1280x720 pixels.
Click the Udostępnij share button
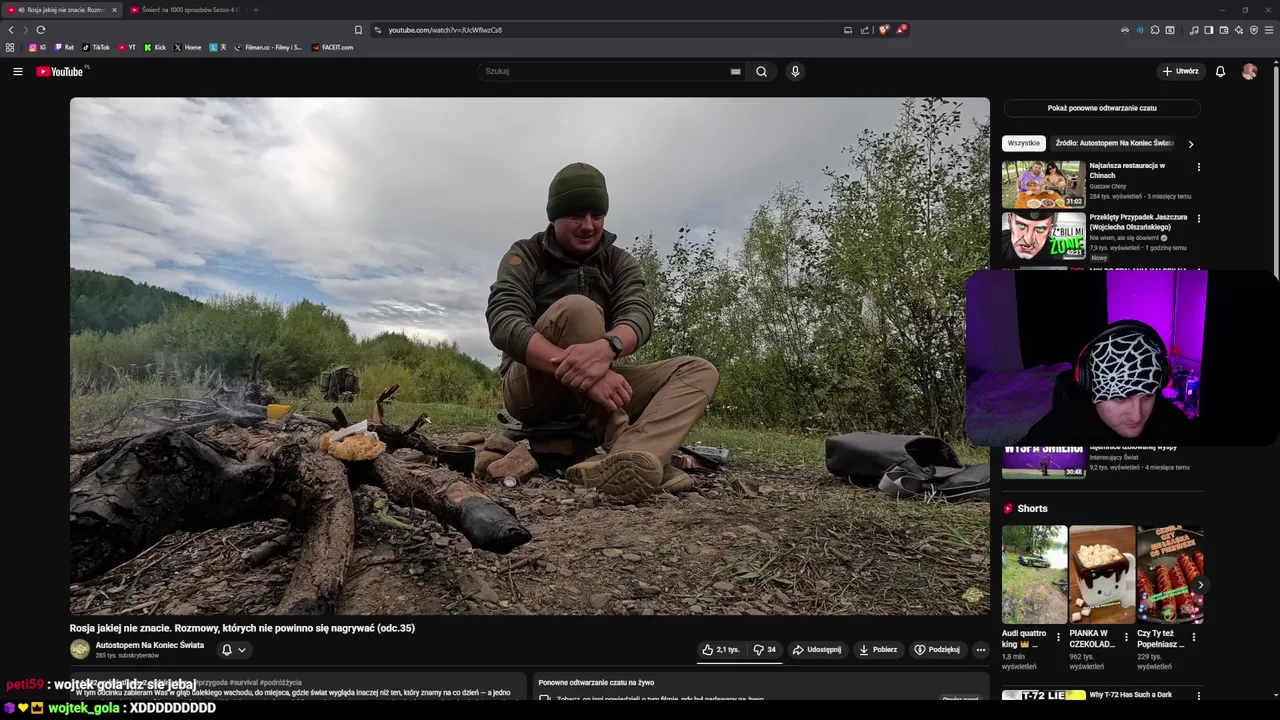[x=817, y=649]
